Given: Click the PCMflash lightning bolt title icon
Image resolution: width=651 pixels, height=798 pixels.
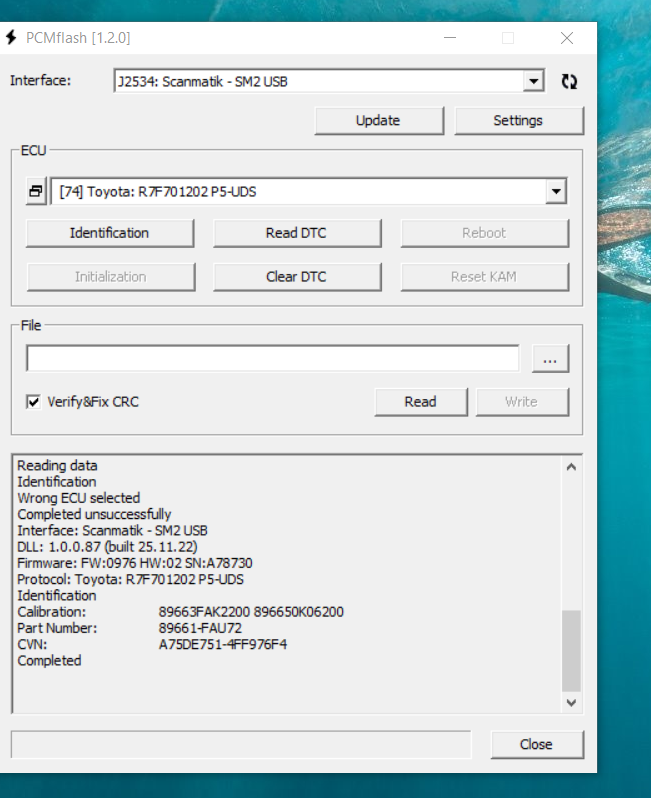Looking at the screenshot, I should tap(11, 37).
